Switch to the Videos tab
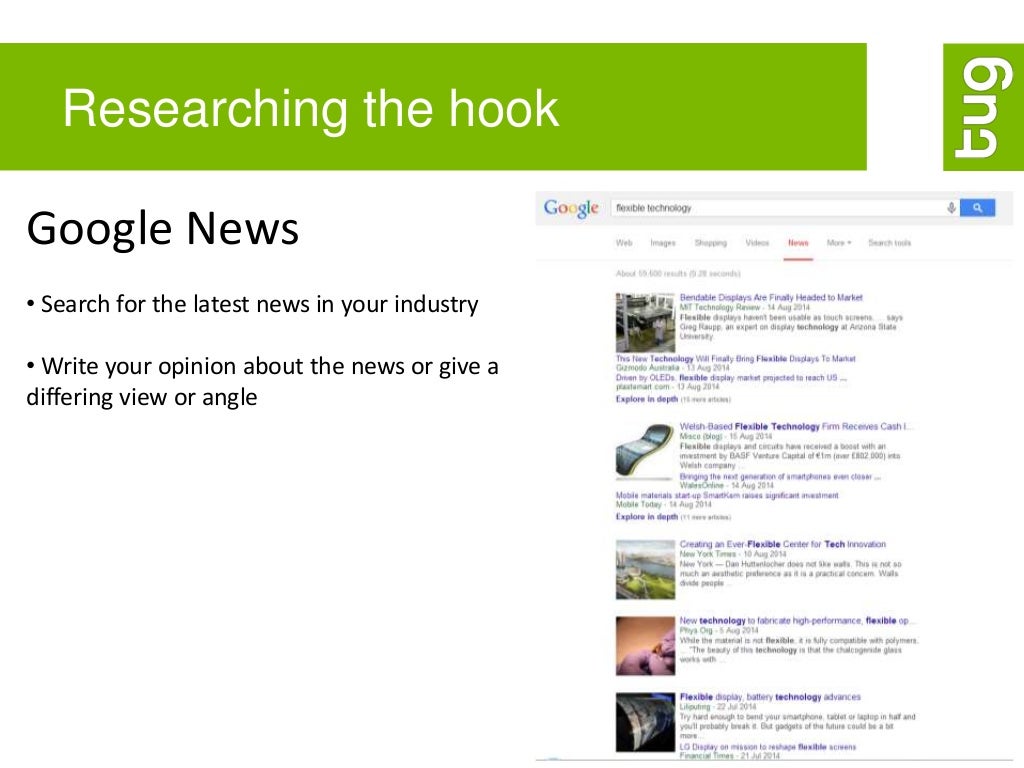Screen dimensions: 1024x768 pyautogui.click(x=758, y=243)
